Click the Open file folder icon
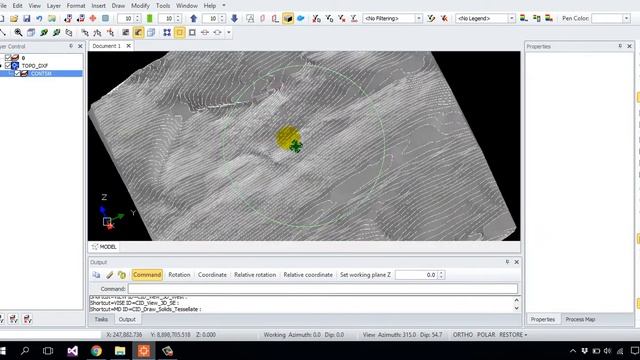The width and height of the screenshot is (640, 360). click(14, 18)
